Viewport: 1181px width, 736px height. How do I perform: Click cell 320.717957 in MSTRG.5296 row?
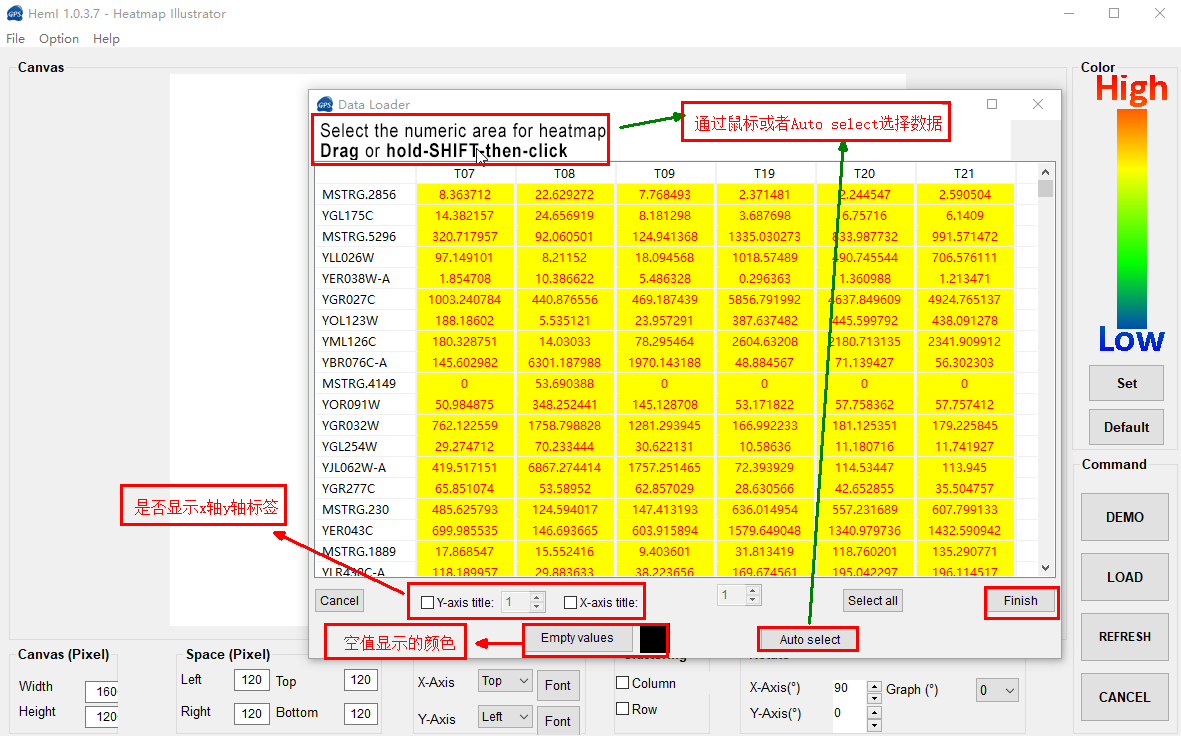465,237
